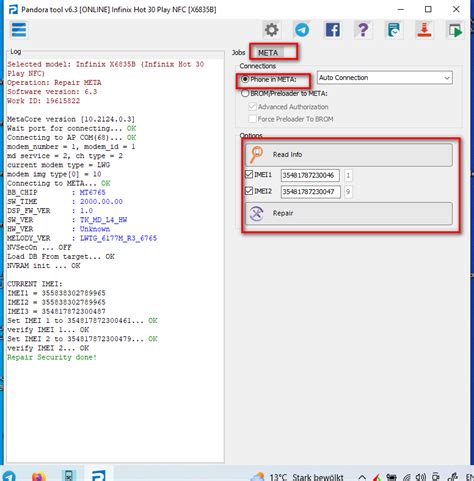Select BROM/Preloader to META radio button
The width and height of the screenshot is (474, 481).
pyautogui.click(x=245, y=94)
